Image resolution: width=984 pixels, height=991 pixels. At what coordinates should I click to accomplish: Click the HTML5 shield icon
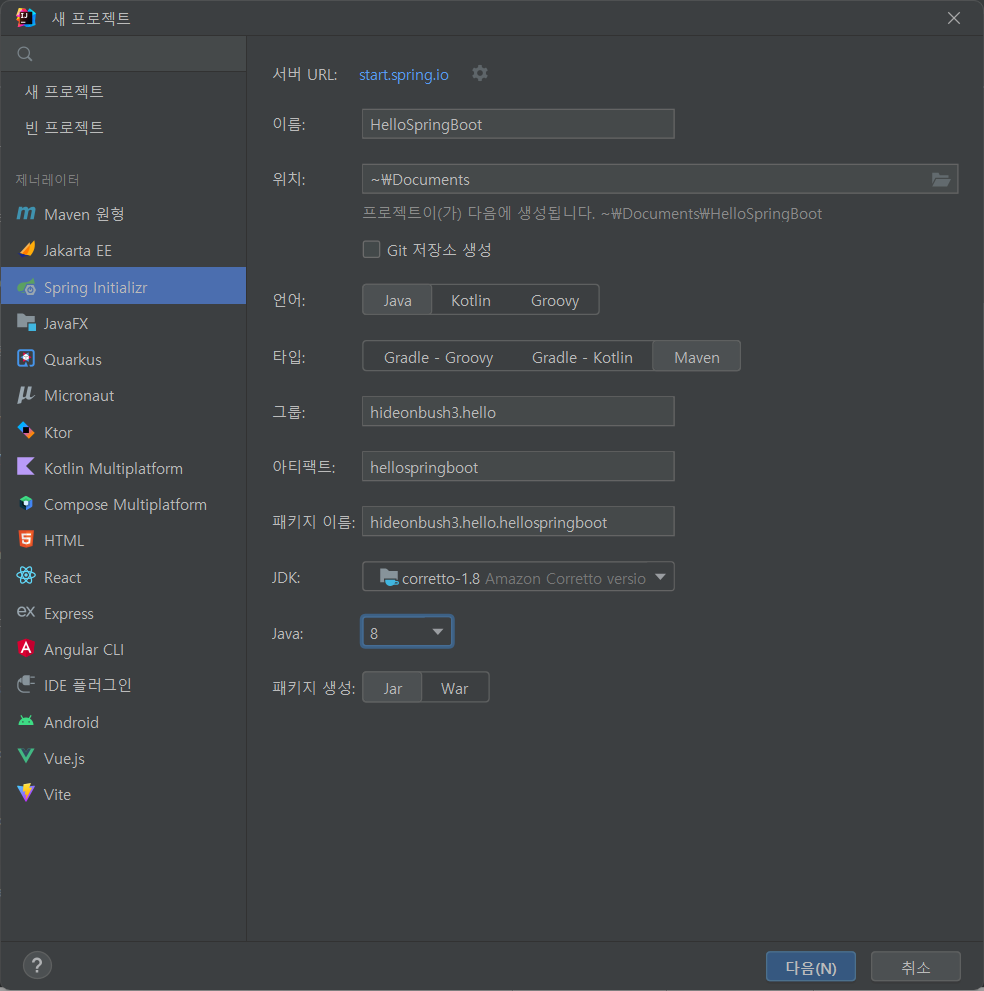pos(26,540)
